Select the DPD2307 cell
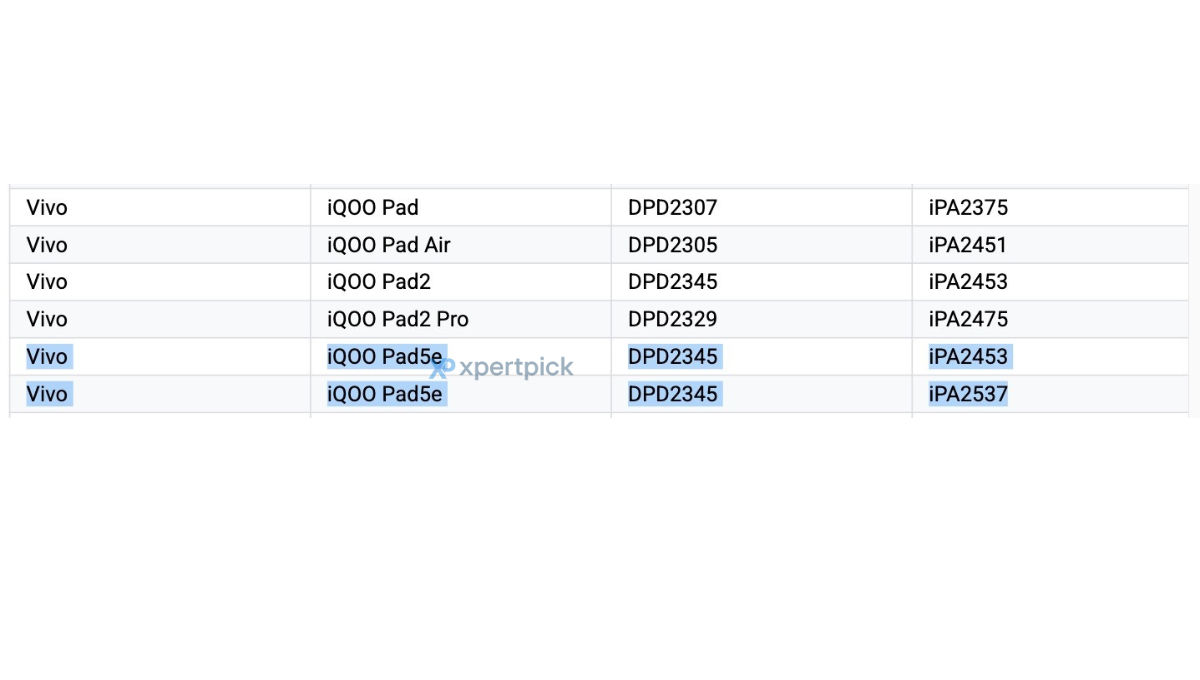 pyautogui.click(x=762, y=207)
